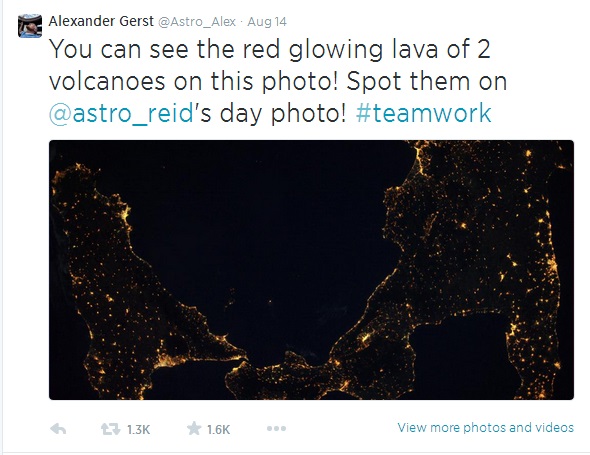
Task: Click the word 'volcanoes' in the tweet
Action: pyautogui.click(x=107, y=81)
